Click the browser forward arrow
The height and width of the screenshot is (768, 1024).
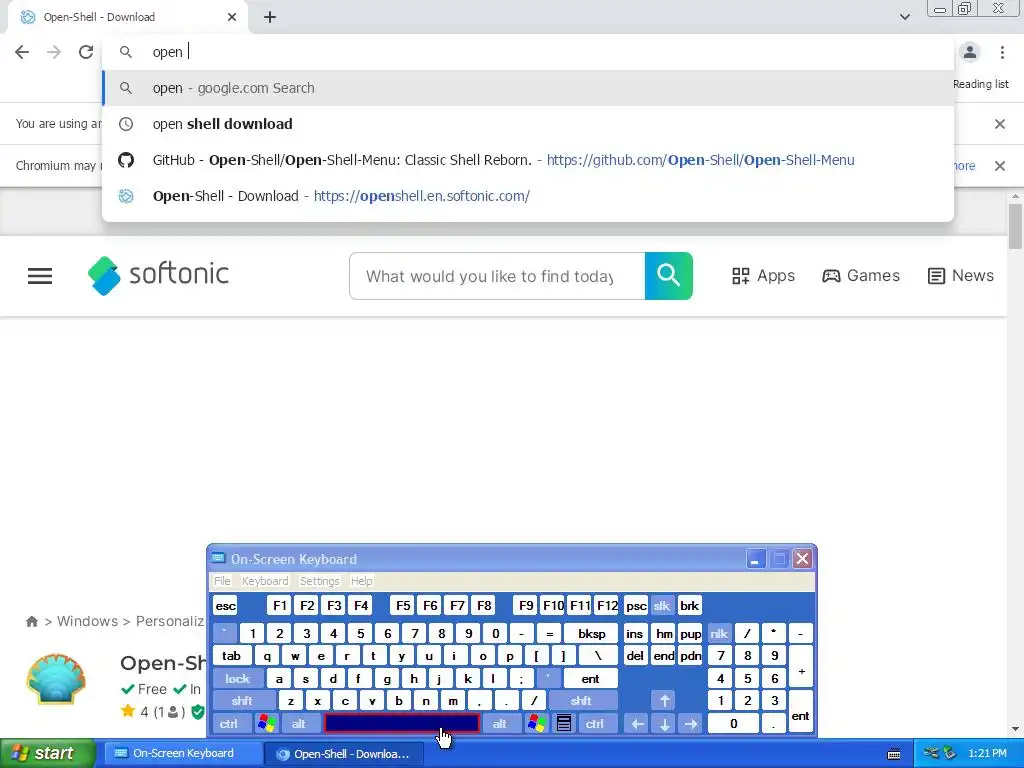(54, 52)
